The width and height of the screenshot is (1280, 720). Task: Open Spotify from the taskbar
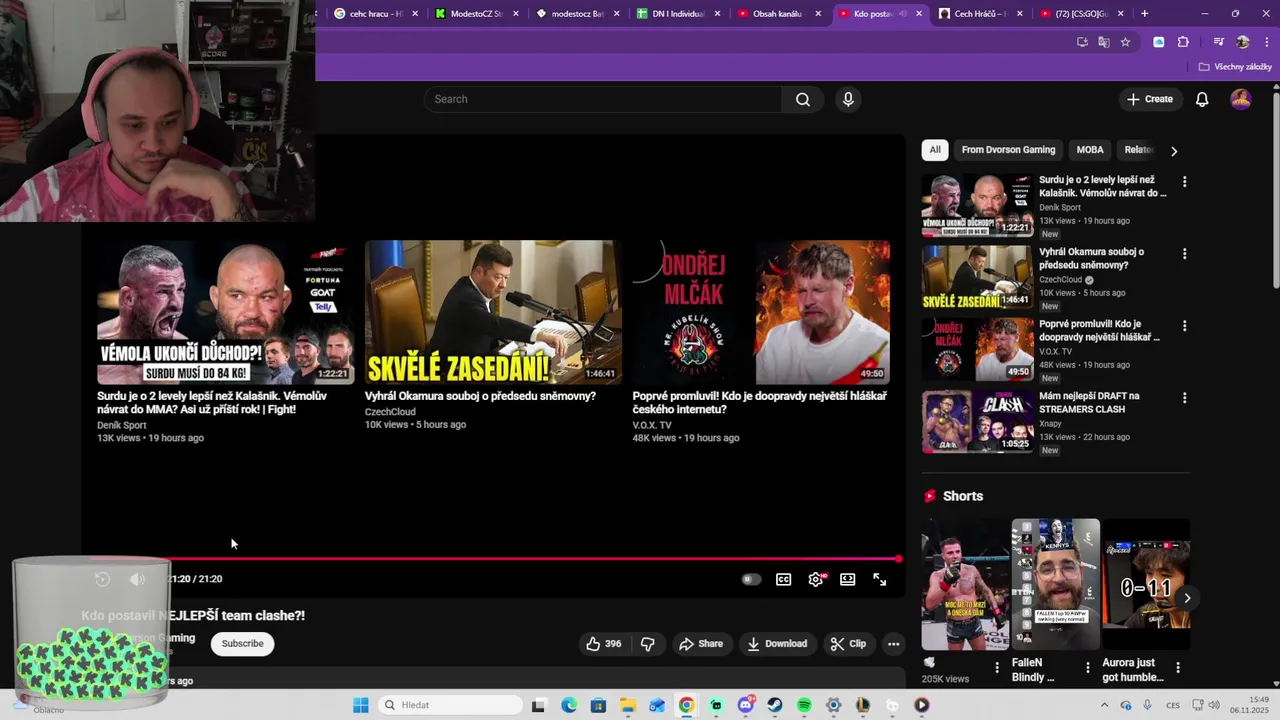pyautogui.click(x=804, y=705)
